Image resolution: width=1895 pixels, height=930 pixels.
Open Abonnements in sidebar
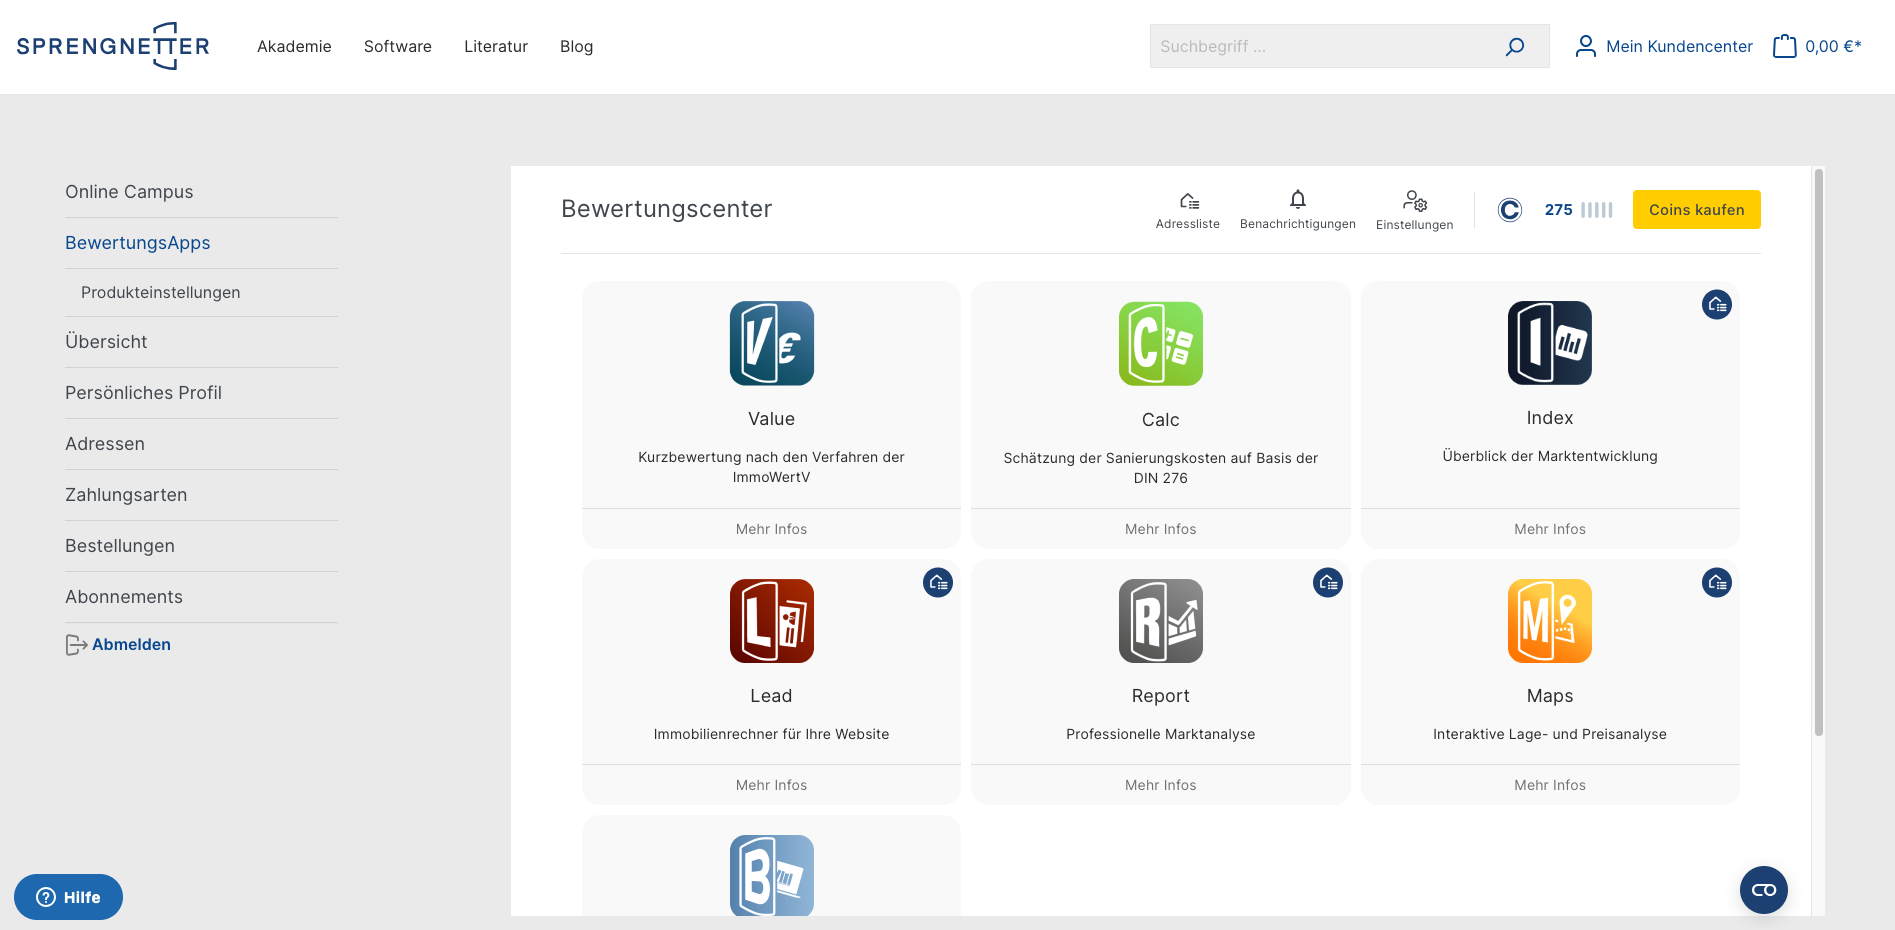click(201, 597)
